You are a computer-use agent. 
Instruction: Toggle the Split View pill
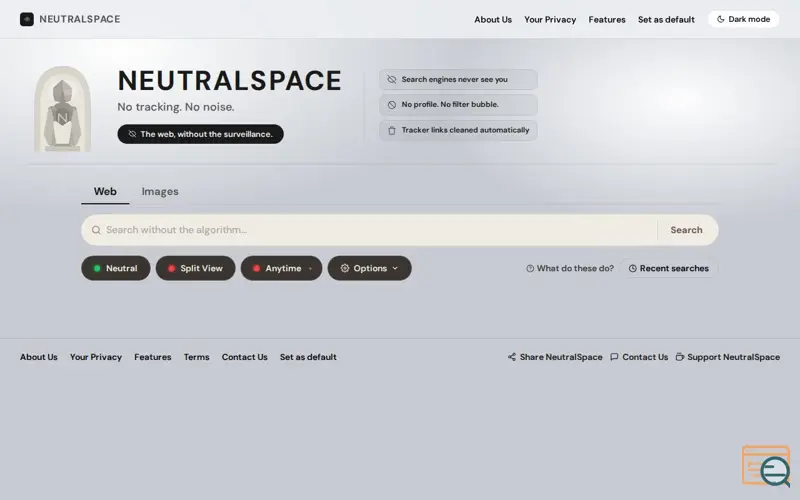(x=195, y=268)
